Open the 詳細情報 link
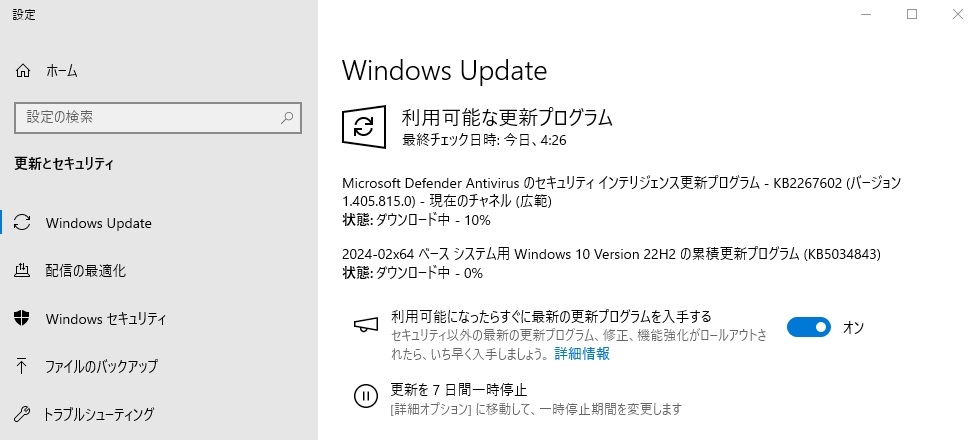 click(582, 354)
